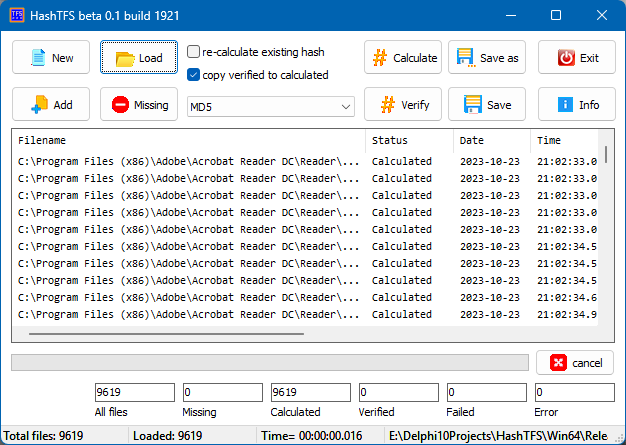Viewport: 626px width, 445px height.
Task: Click the All files count field
Action: (x=135, y=393)
